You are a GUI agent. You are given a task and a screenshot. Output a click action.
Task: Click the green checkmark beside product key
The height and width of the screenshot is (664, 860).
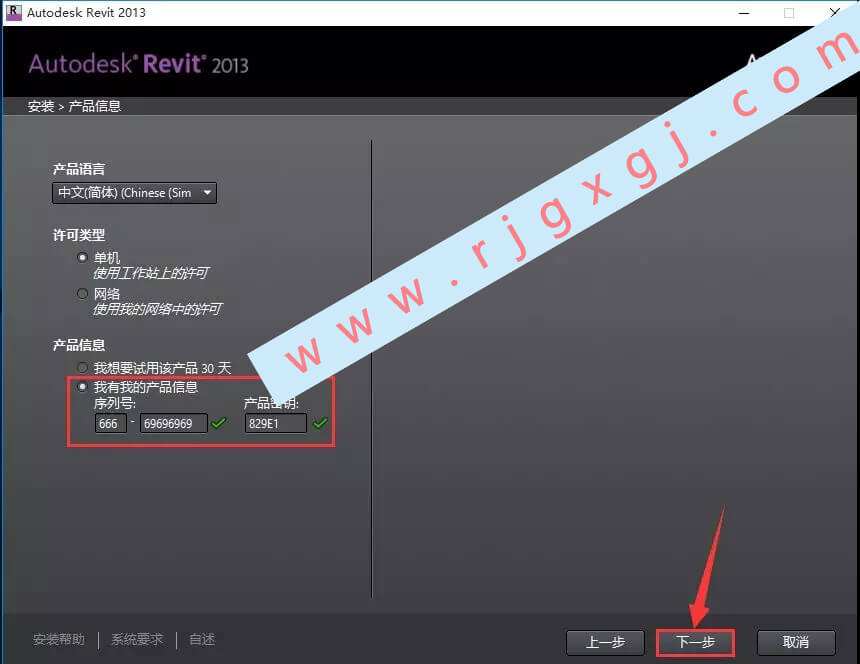click(320, 423)
